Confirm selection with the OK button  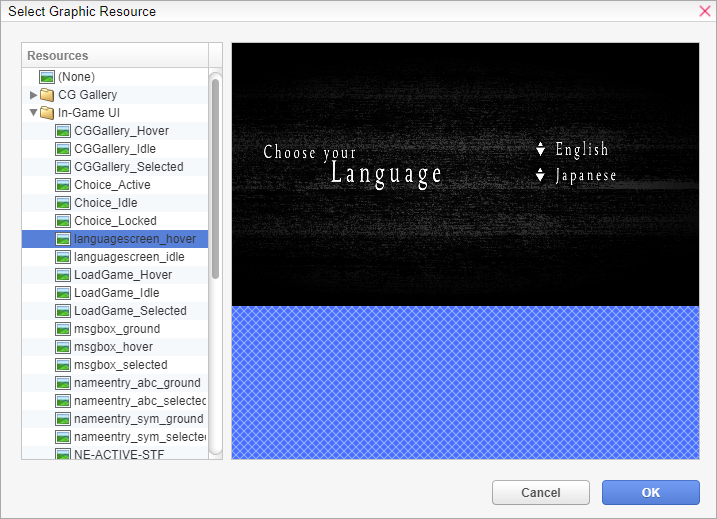point(651,492)
